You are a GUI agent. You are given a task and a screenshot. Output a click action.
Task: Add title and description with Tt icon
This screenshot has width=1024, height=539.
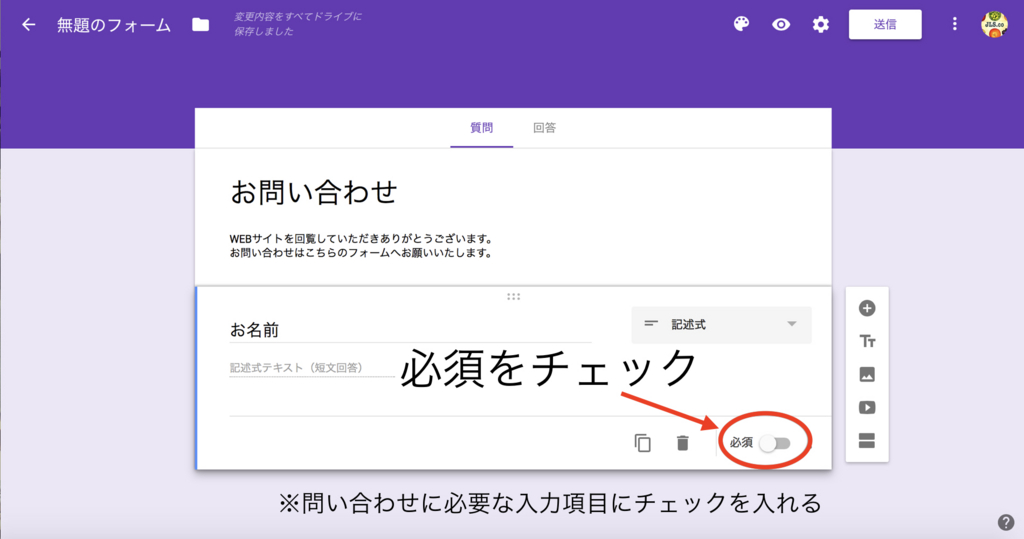tap(867, 341)
